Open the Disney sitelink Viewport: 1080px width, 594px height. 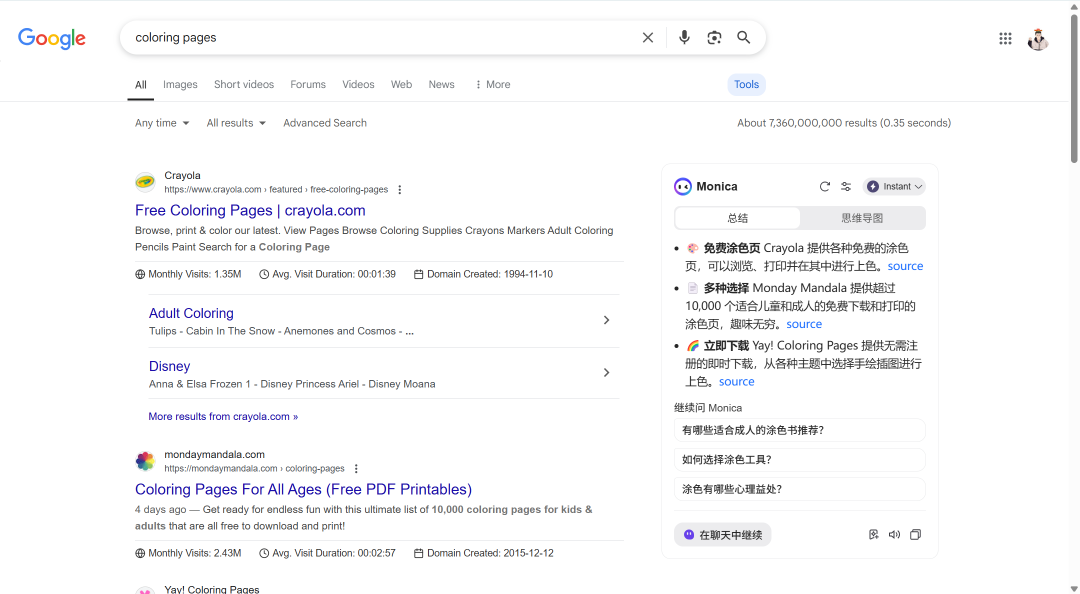169,366
